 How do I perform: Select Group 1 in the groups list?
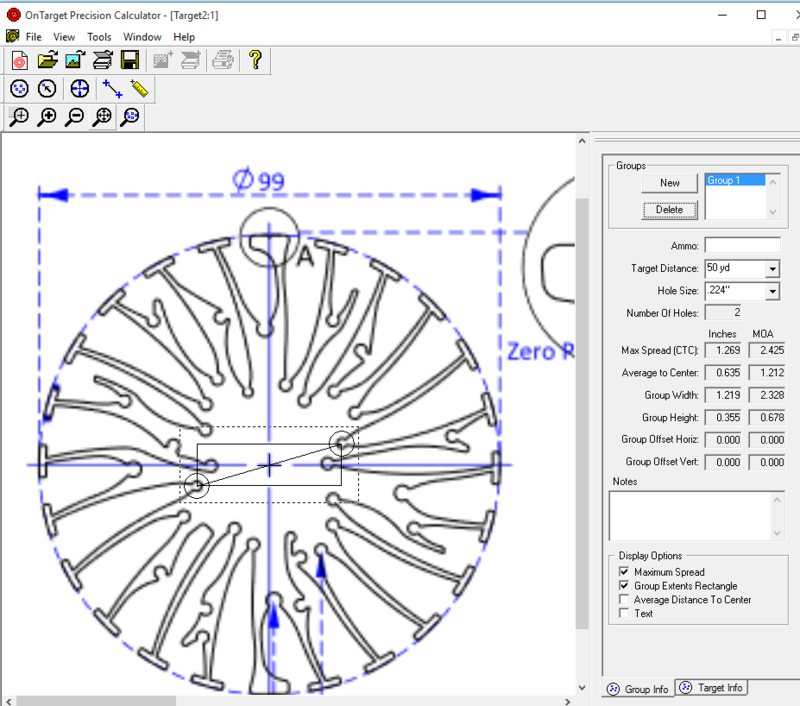point(735,180)
